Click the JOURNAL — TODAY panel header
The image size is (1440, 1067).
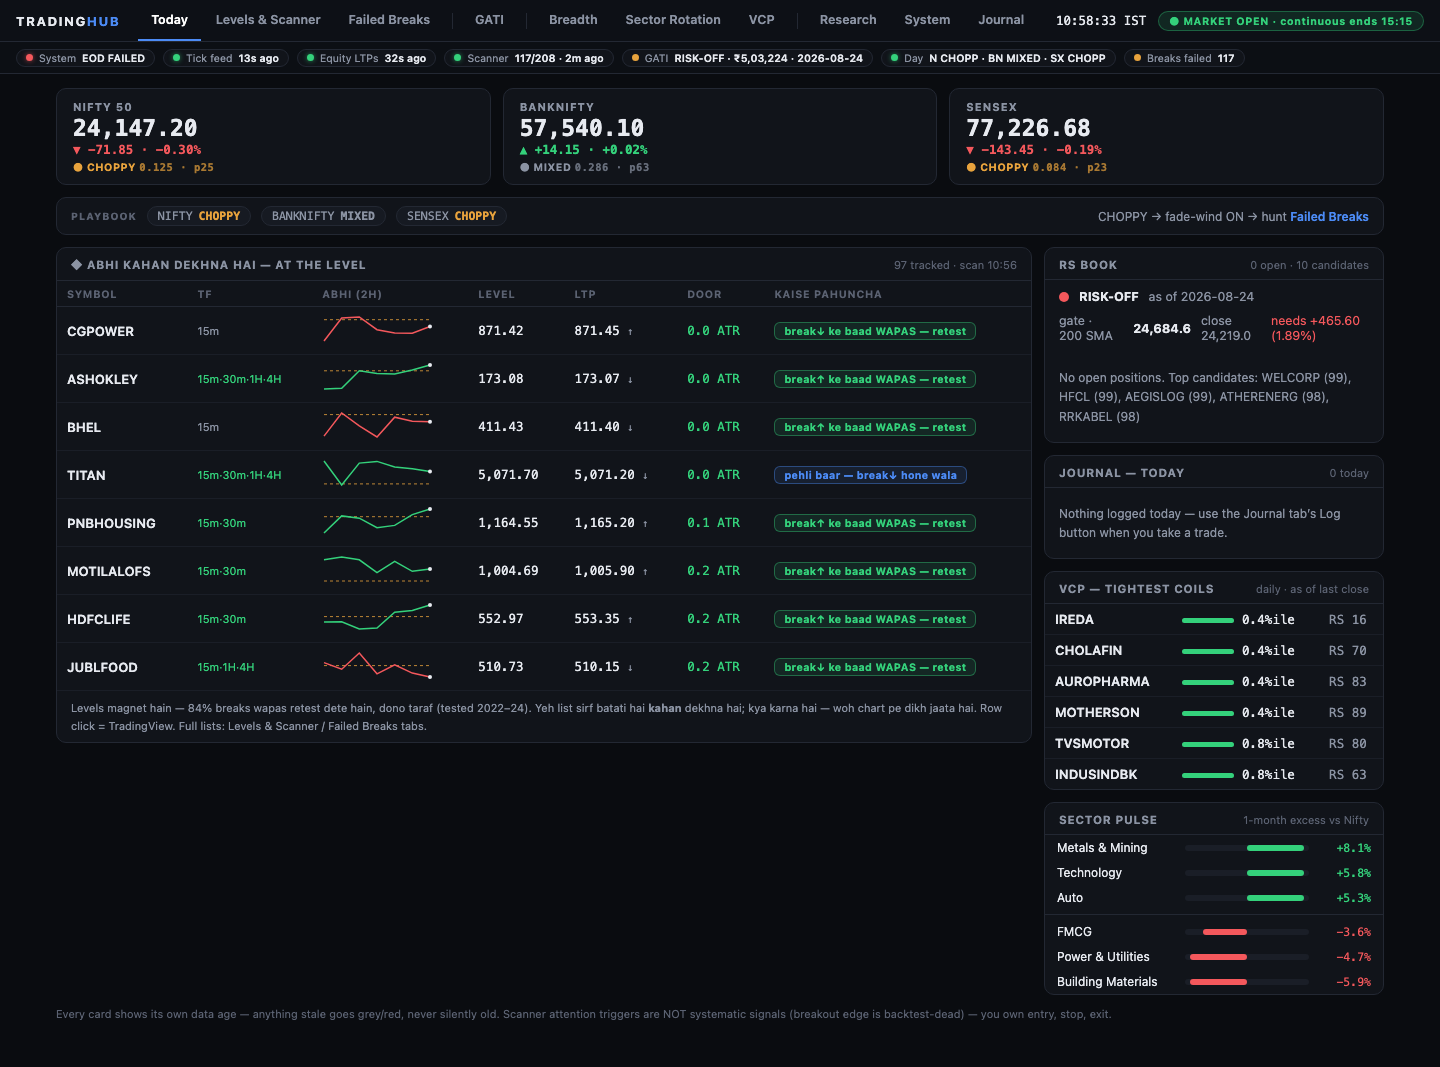click(1213, 473)
